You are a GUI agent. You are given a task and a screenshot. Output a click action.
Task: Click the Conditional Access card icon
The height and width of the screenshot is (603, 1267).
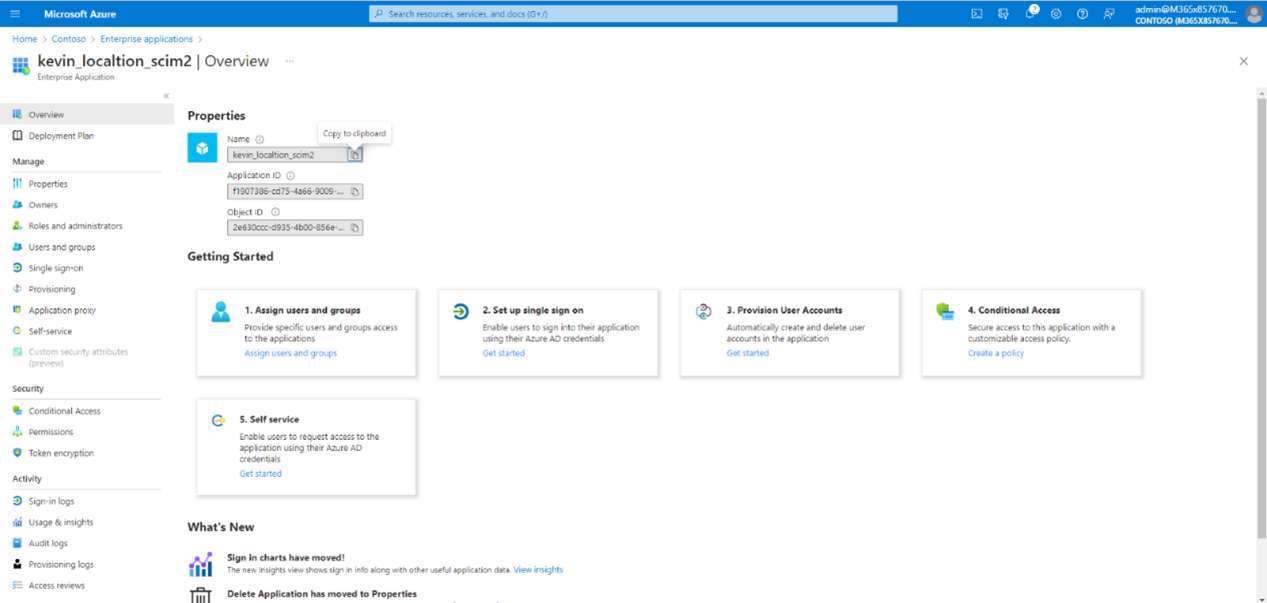coord(945,311)
